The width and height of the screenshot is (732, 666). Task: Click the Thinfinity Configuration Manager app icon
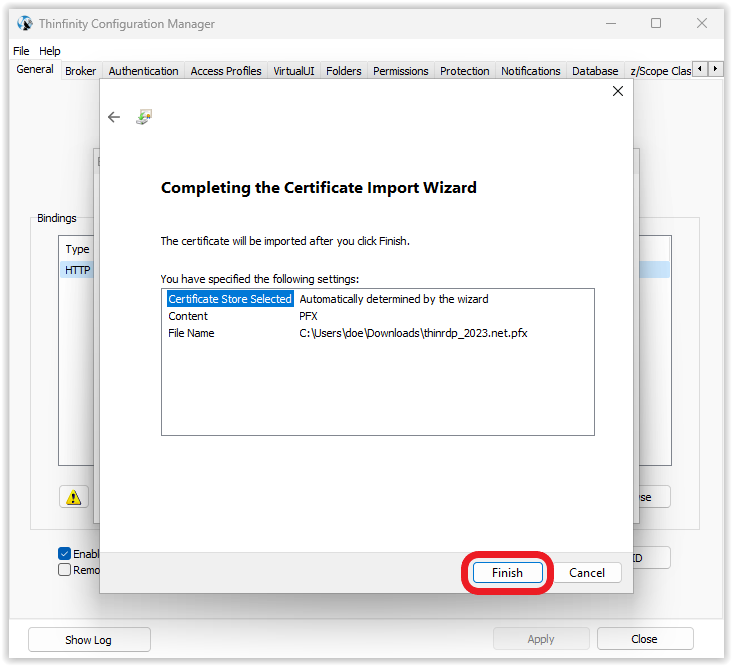[25, 23]
